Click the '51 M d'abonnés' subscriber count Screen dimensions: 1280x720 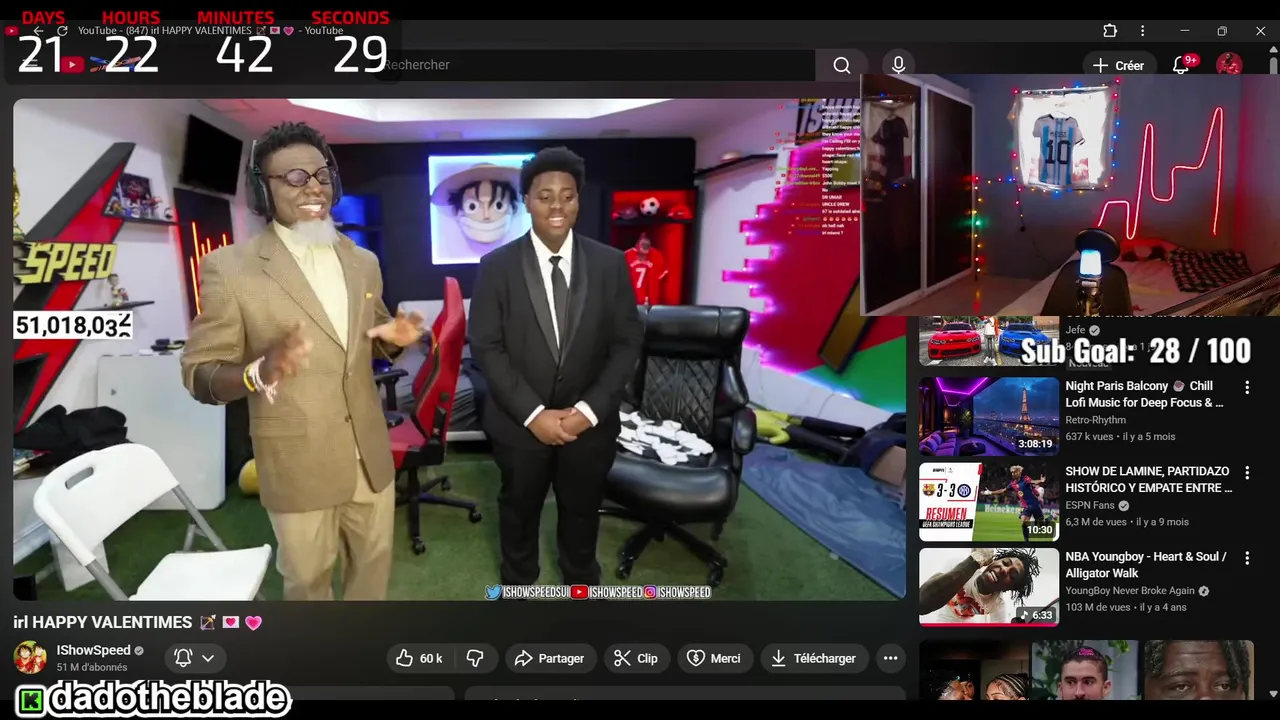pos(91,667)
